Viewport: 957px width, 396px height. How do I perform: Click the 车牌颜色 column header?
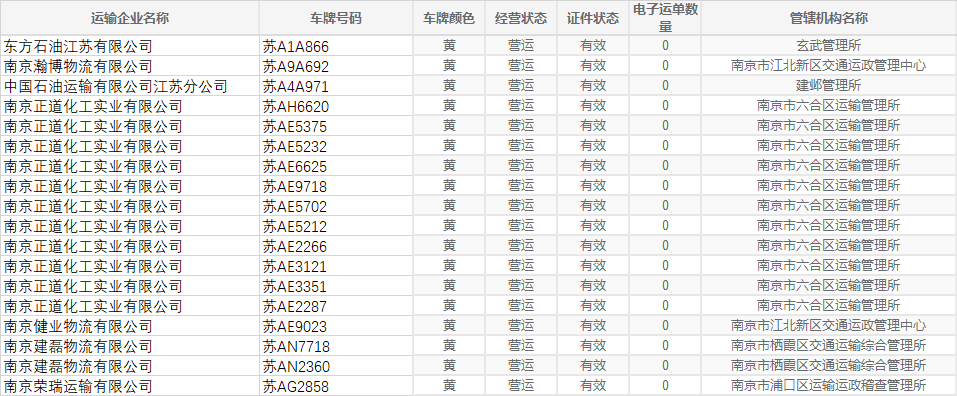(x=449, y=18)
